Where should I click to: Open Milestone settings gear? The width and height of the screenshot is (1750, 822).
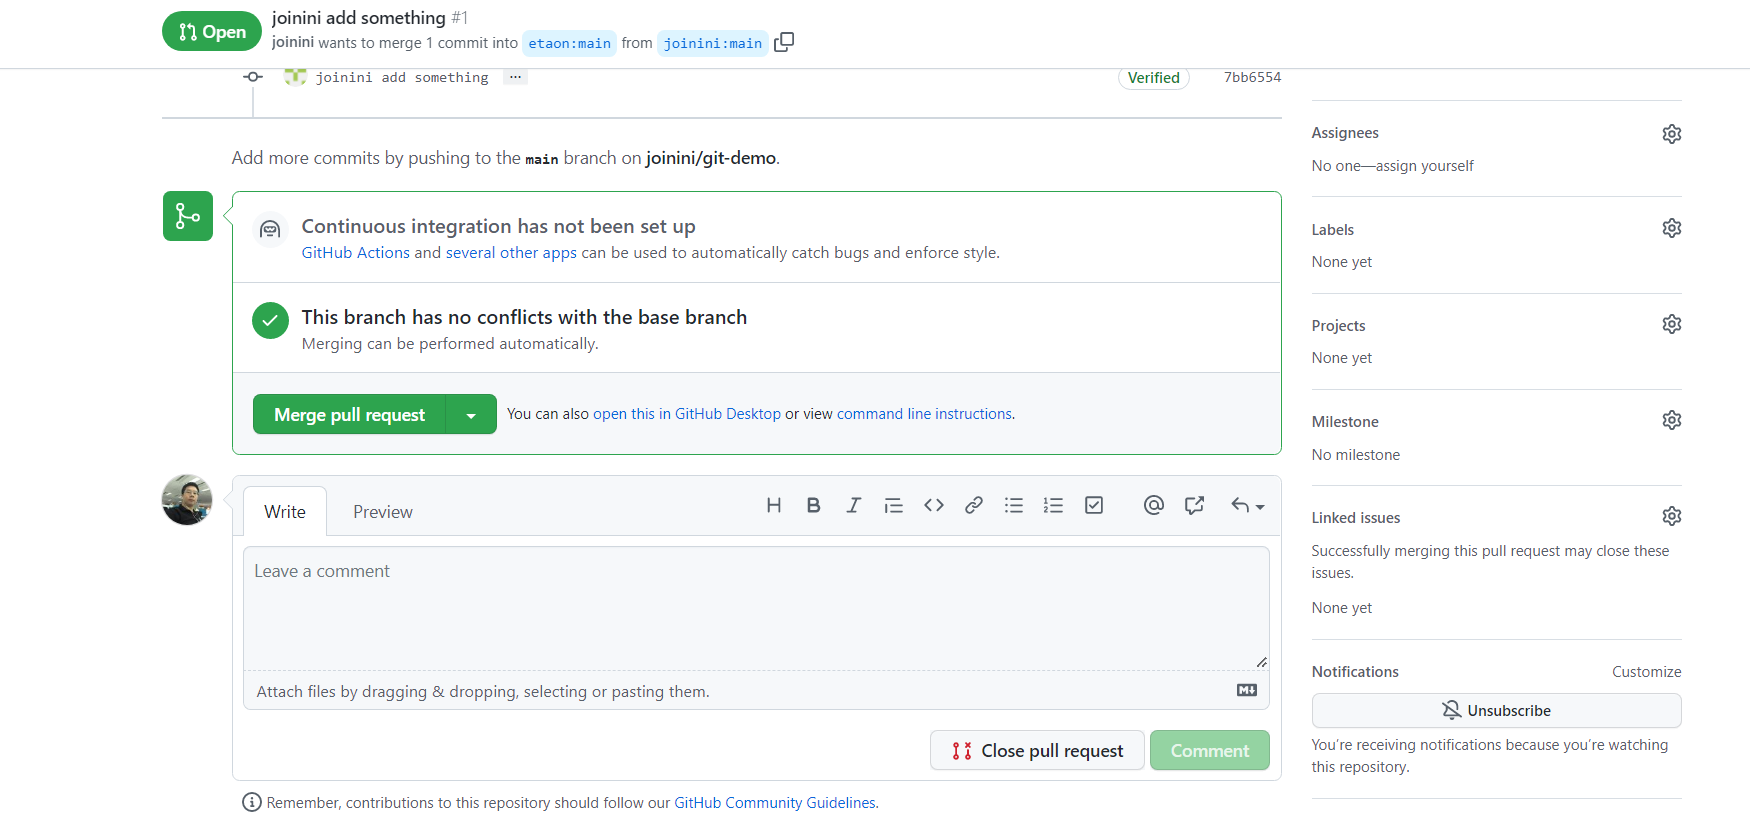pyautogui.click(x=1672, y=420)
